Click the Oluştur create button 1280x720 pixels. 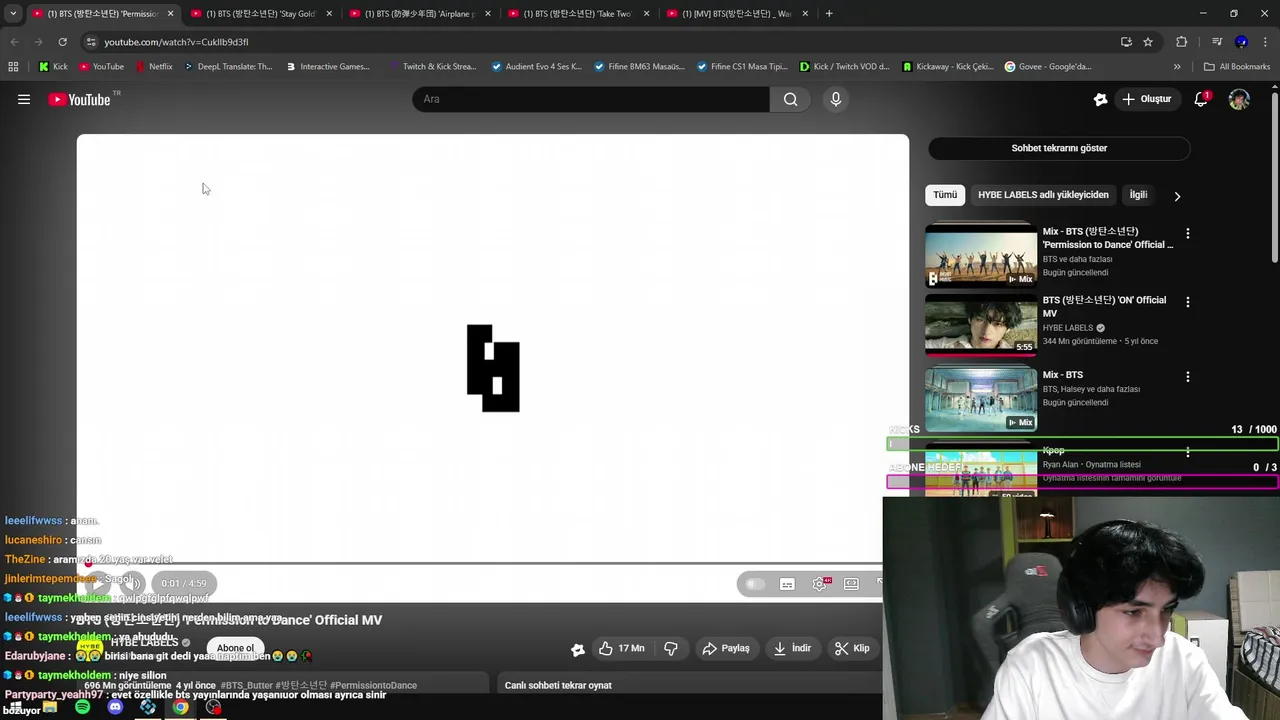click(1146, 99)
